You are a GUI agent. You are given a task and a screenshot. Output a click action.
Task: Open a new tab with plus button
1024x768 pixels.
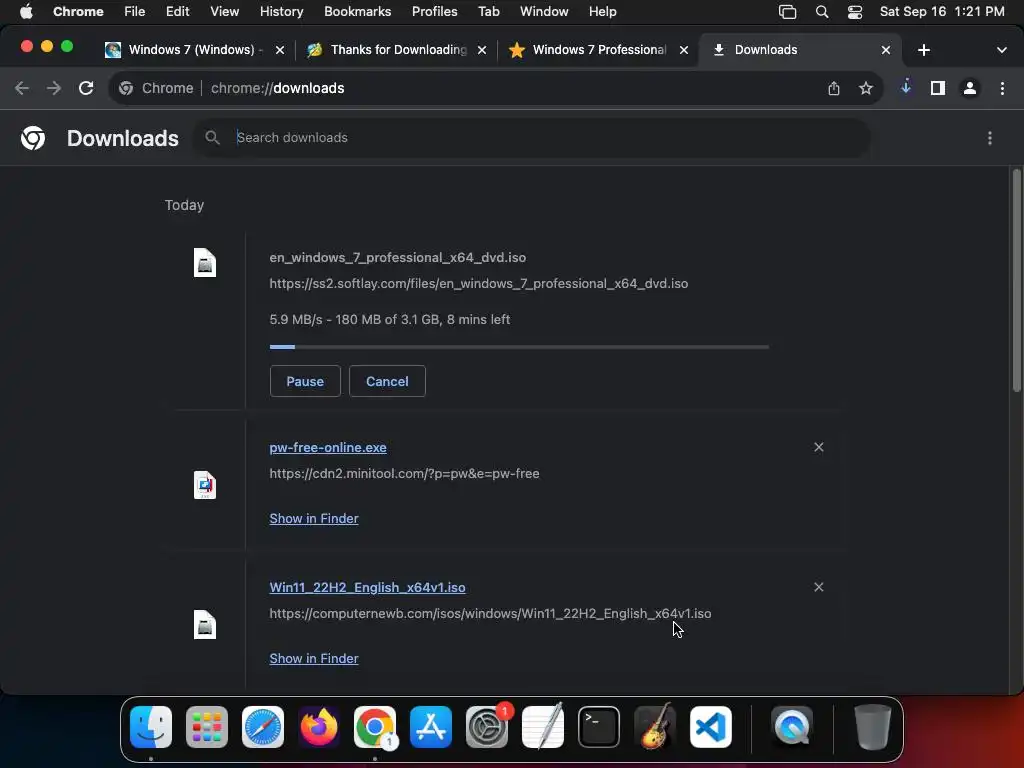923,50
